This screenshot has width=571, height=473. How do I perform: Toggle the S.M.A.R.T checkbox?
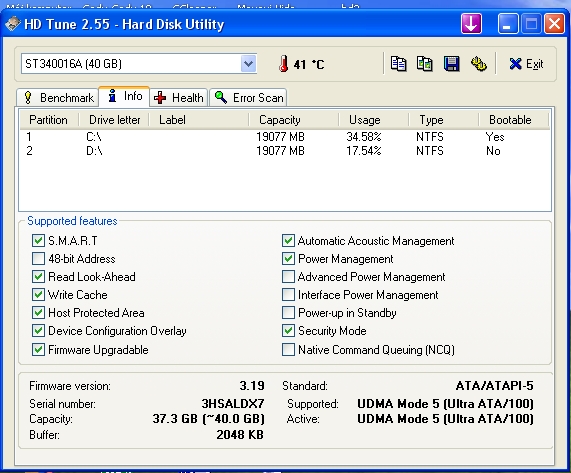pyautogui.click(x=38, y=241)
